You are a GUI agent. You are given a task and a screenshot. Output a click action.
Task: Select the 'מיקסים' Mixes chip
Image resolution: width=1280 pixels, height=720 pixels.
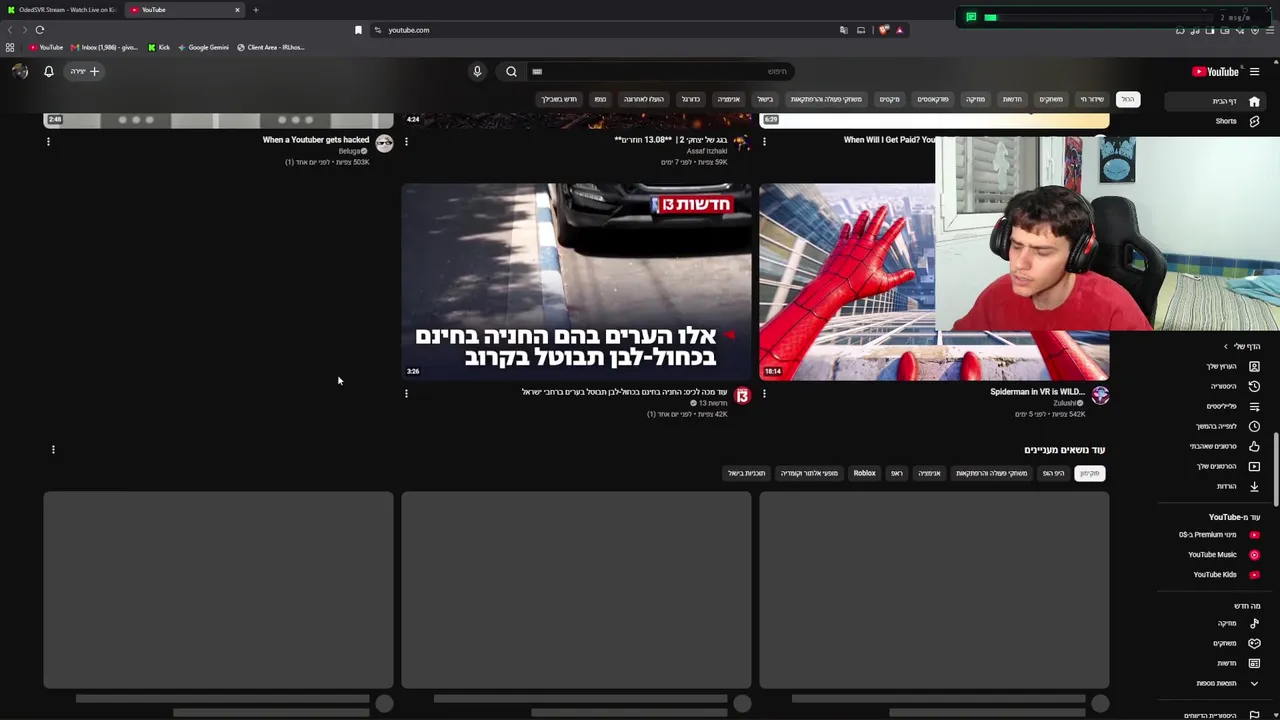(x=889, y=99)
